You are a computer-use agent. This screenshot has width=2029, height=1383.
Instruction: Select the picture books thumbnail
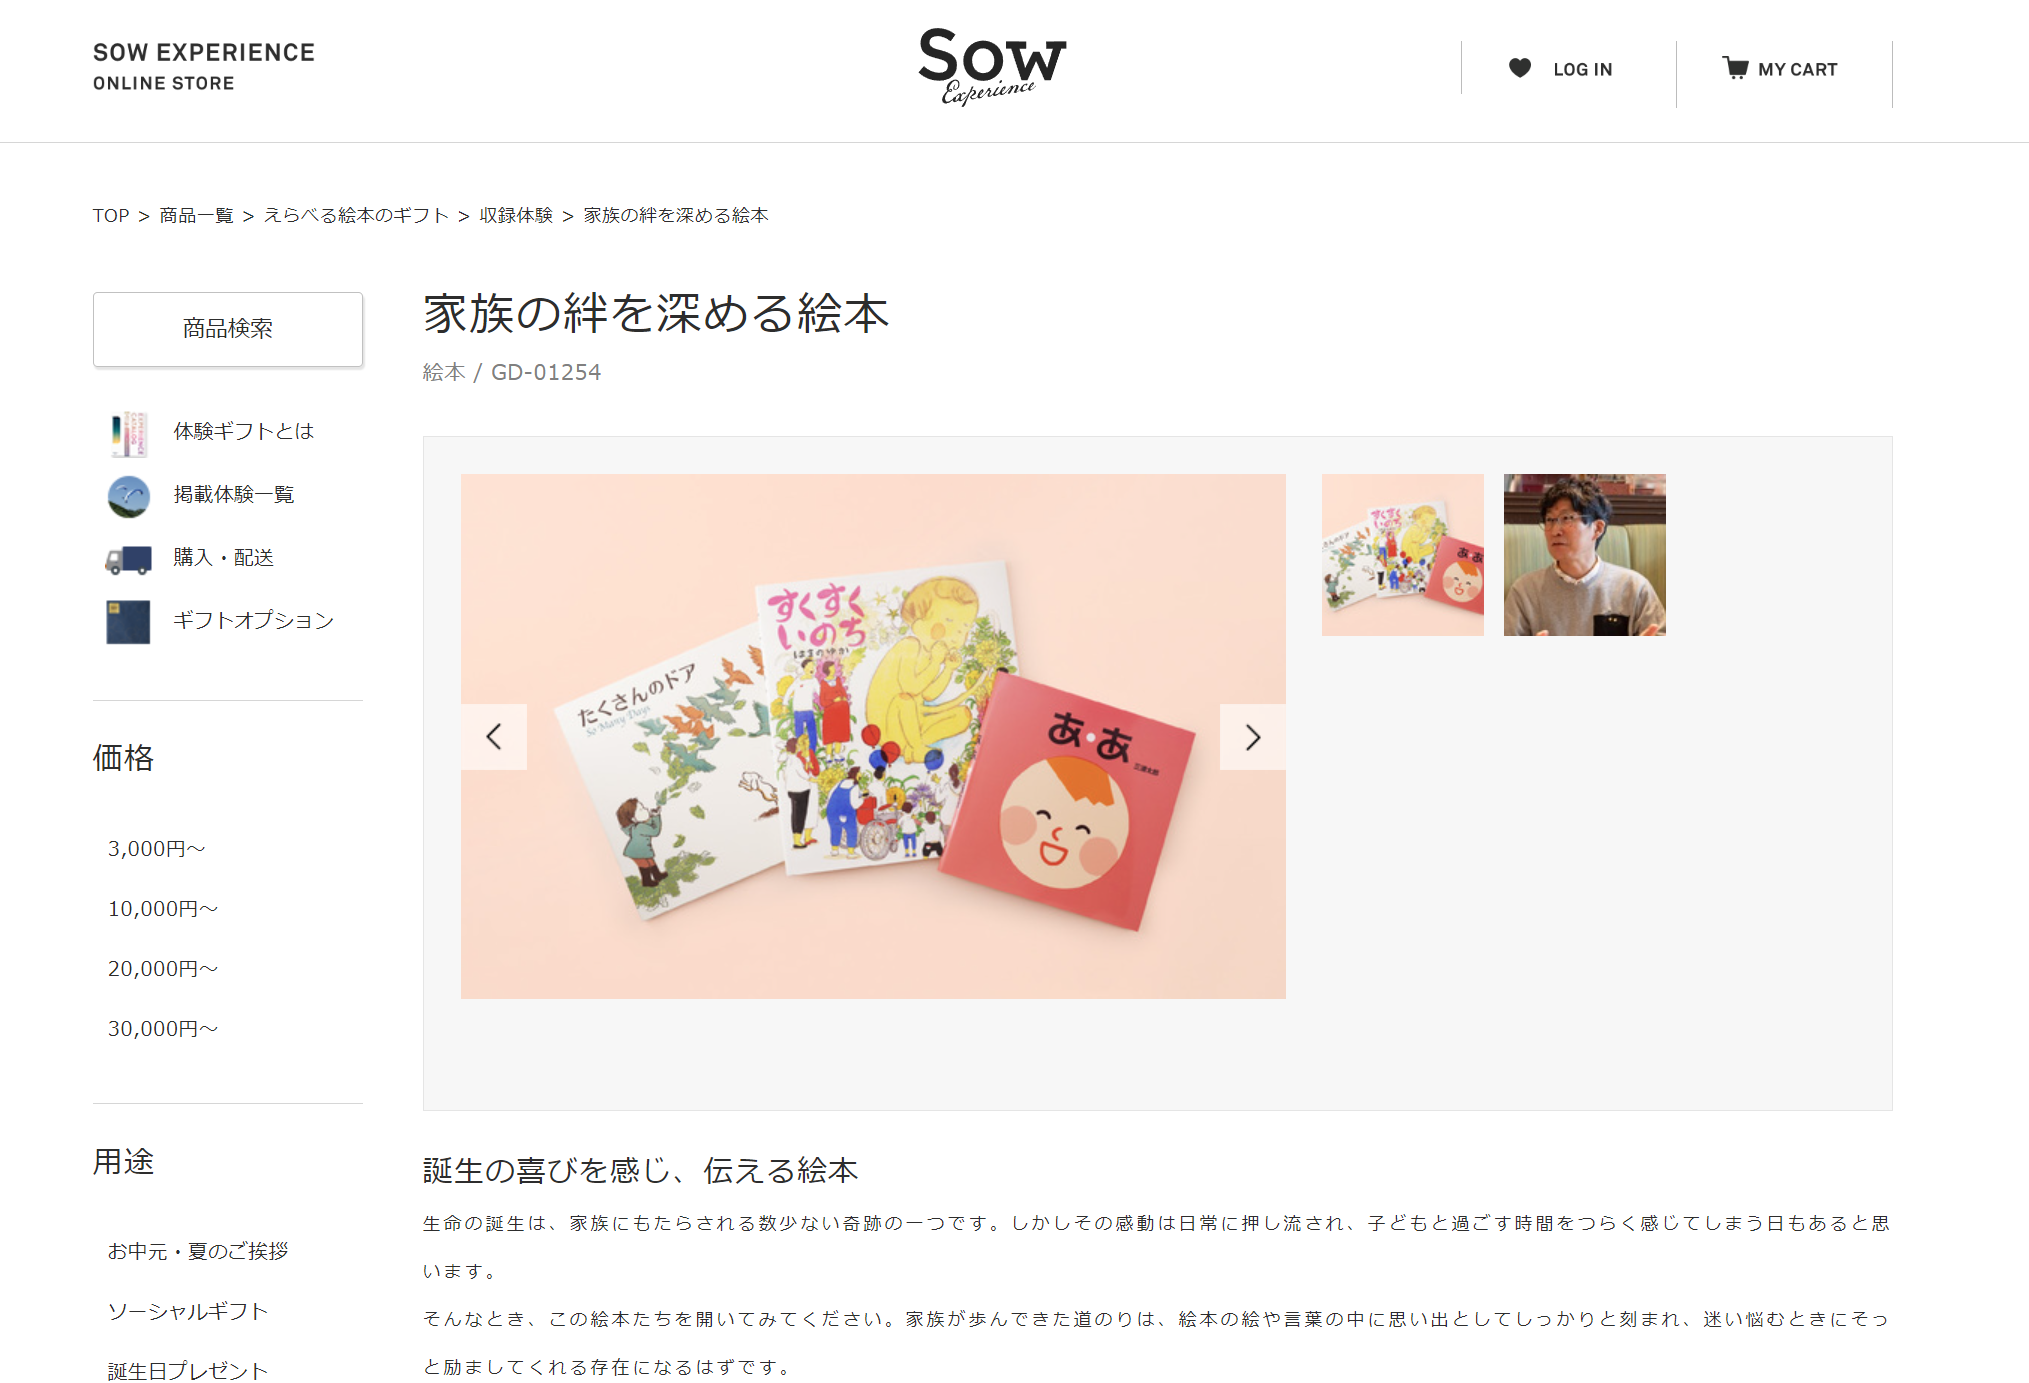coord(1402,555)
